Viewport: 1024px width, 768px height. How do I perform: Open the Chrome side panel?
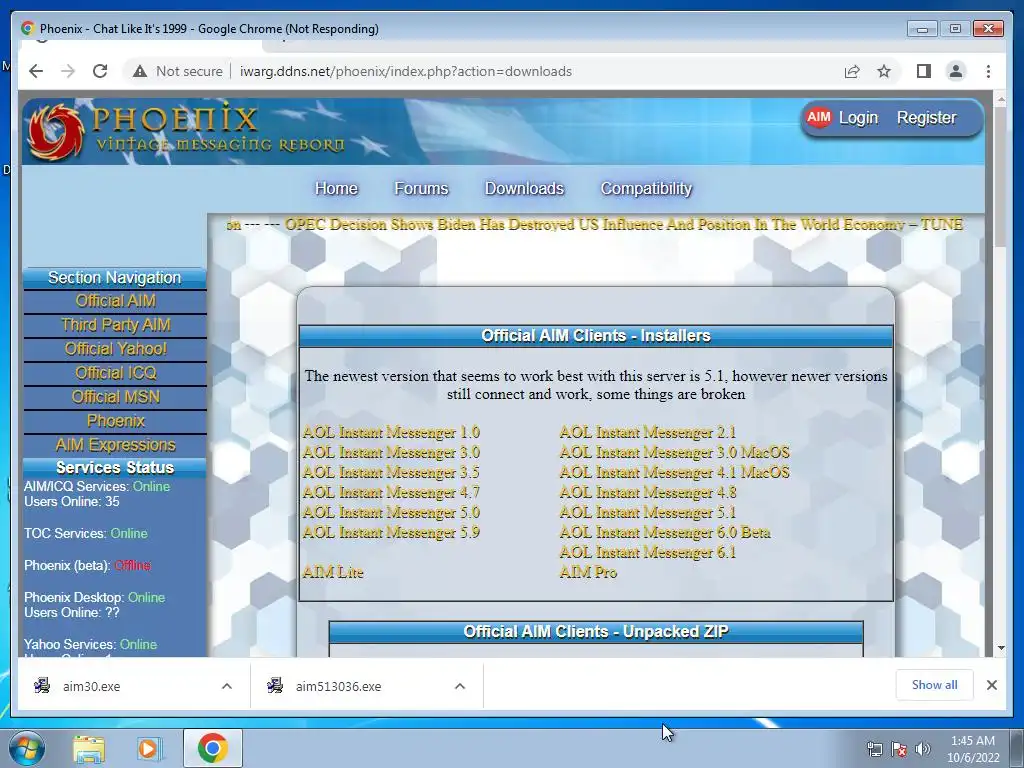pos(923,71)
